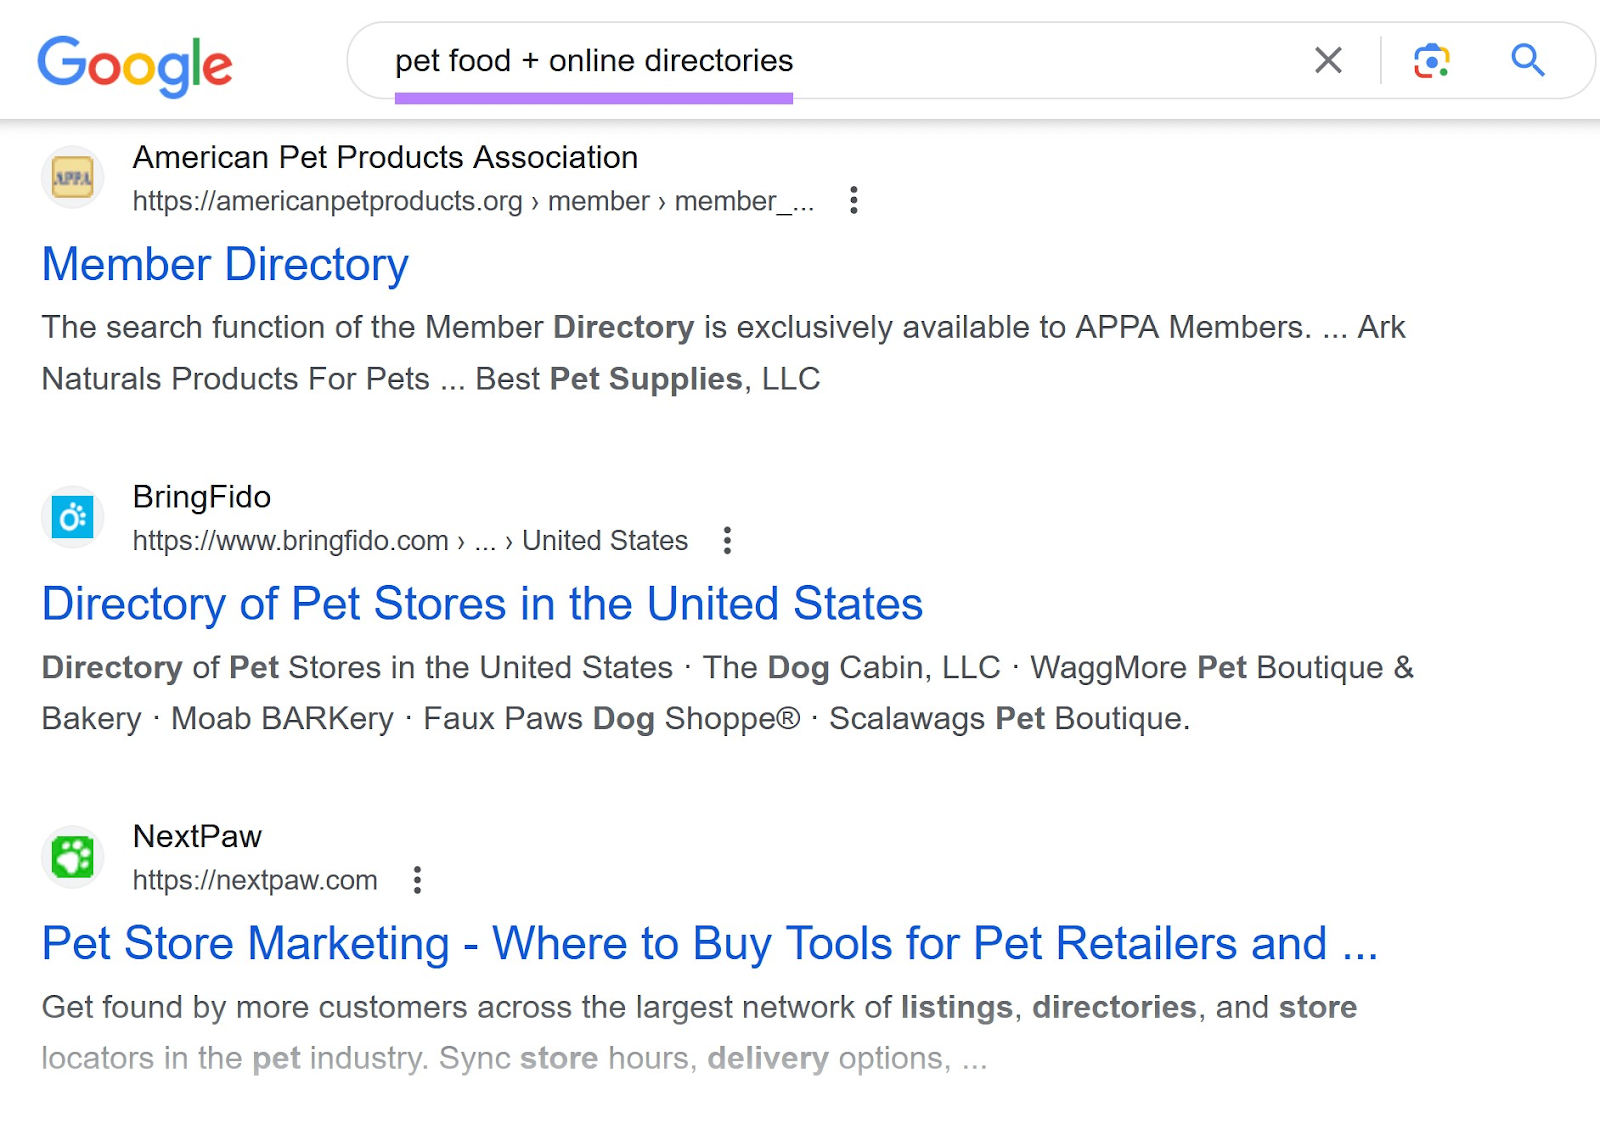1600x1135 pixels.
Task: Open the three-dot menu on the BringFido result
Action: click(x=726, y=540)
